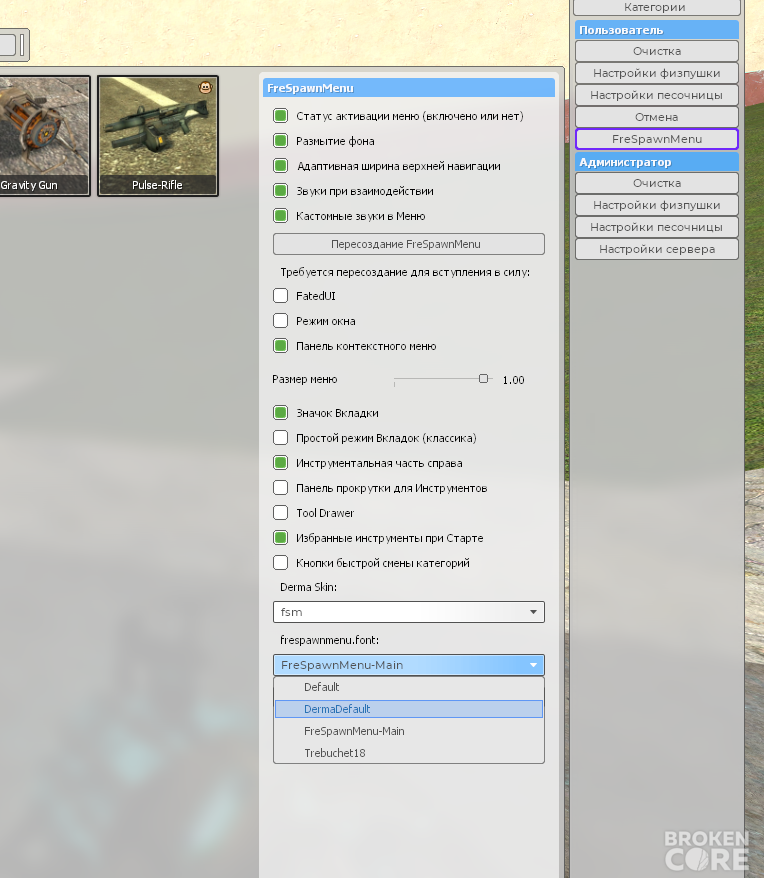Collapse the Администратор category header
Image resolution: width=764 pixels, height=878 pixels.
click(656, 162)
